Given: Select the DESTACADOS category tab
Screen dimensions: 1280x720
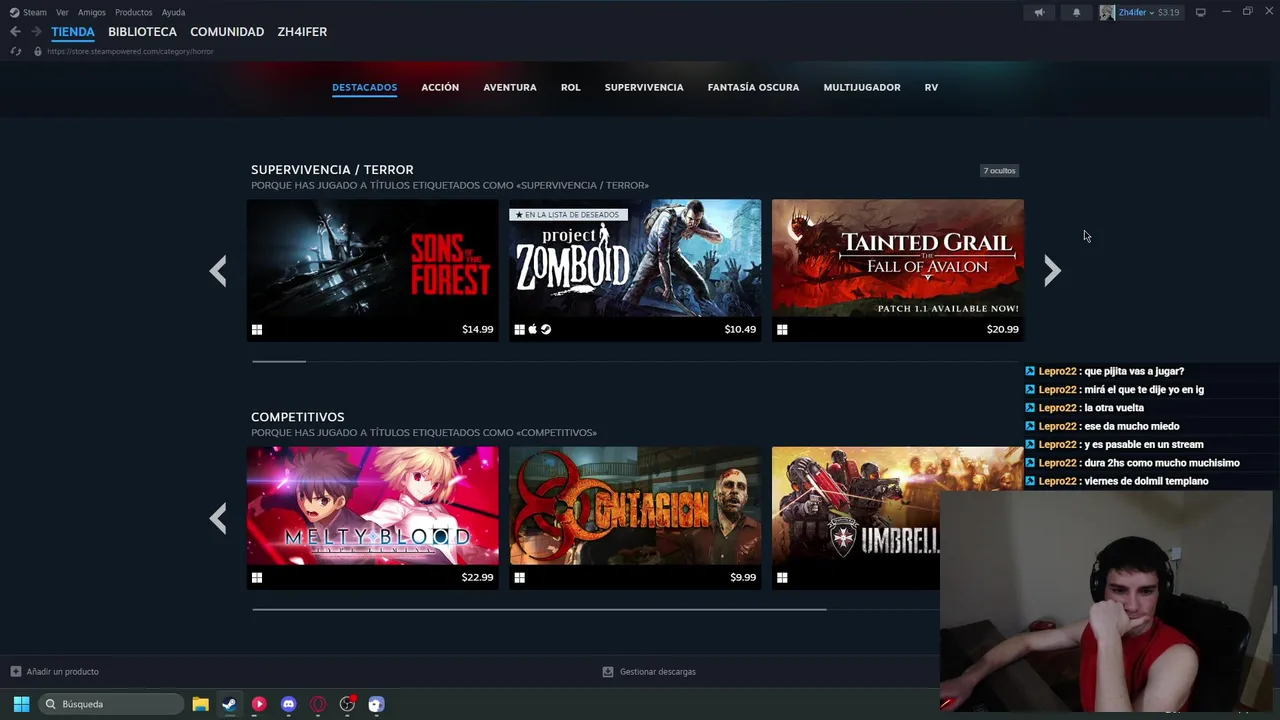Looking at the screenshot, I should pyautogui.click(x=364, y=87).
